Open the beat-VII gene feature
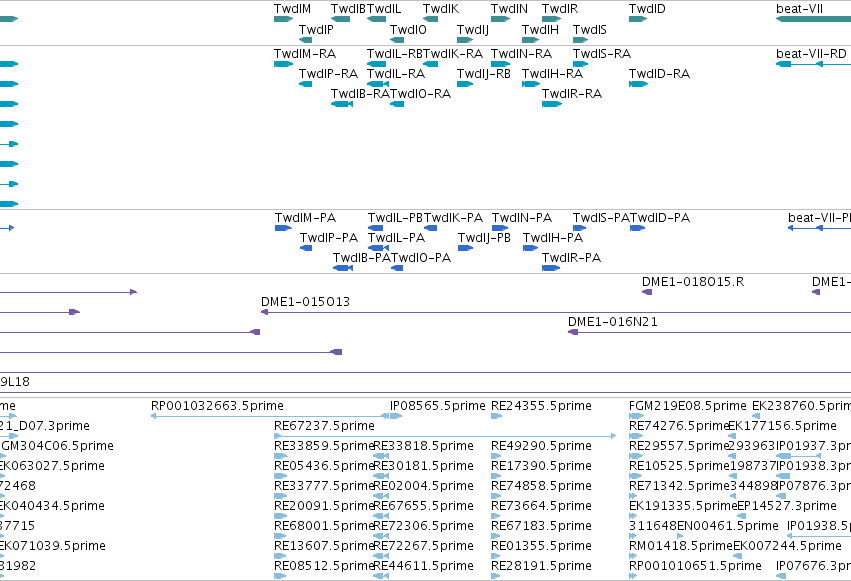 (814, 19)
